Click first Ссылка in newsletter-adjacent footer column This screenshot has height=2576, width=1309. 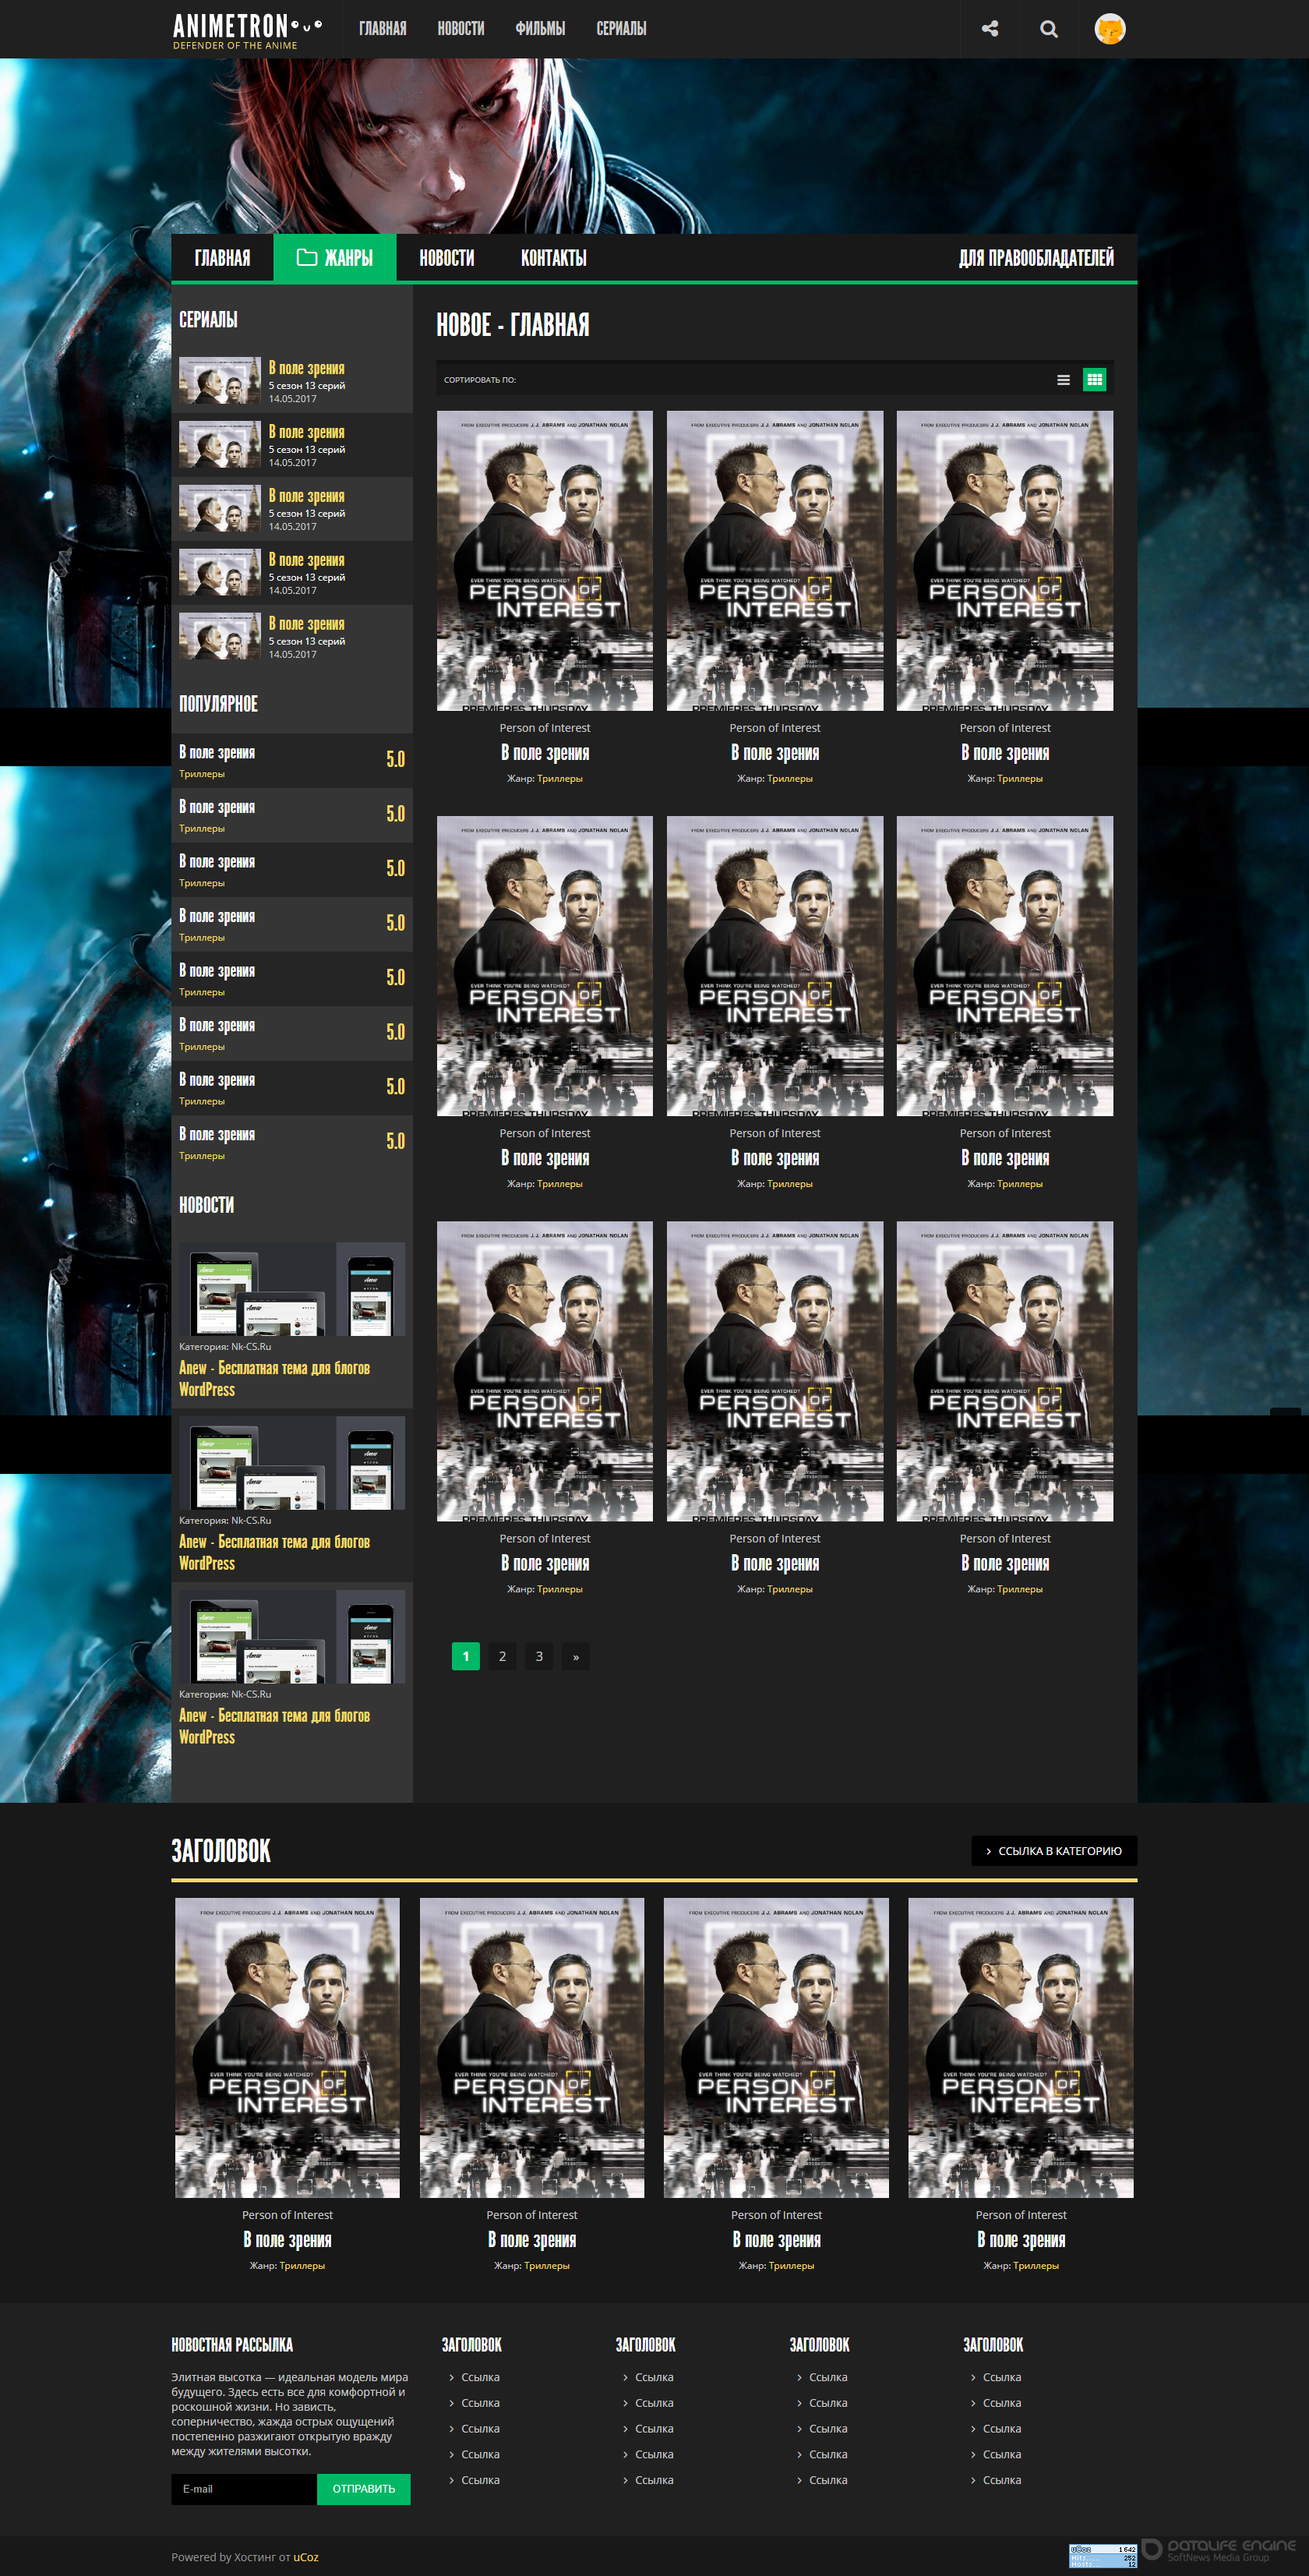(480, 2377)
